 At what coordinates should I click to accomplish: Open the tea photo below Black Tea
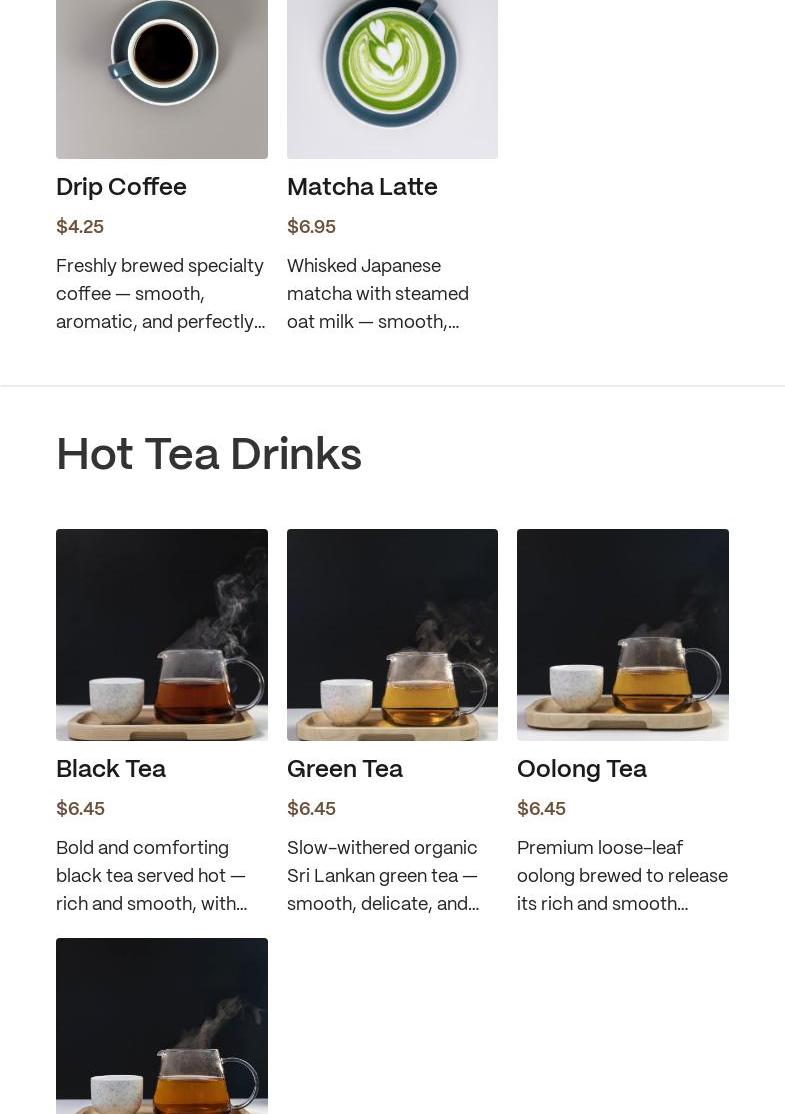162,1026
